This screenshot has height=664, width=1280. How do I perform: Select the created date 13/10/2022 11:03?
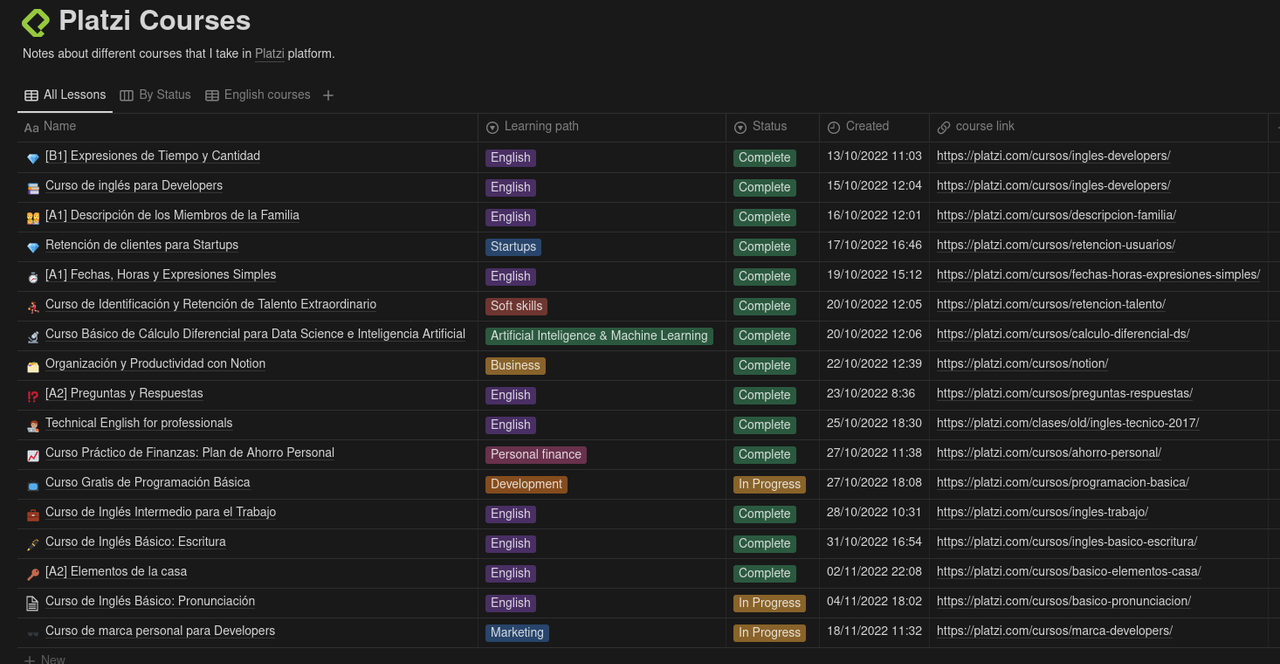pyautogui.click(x=874, y=157)
